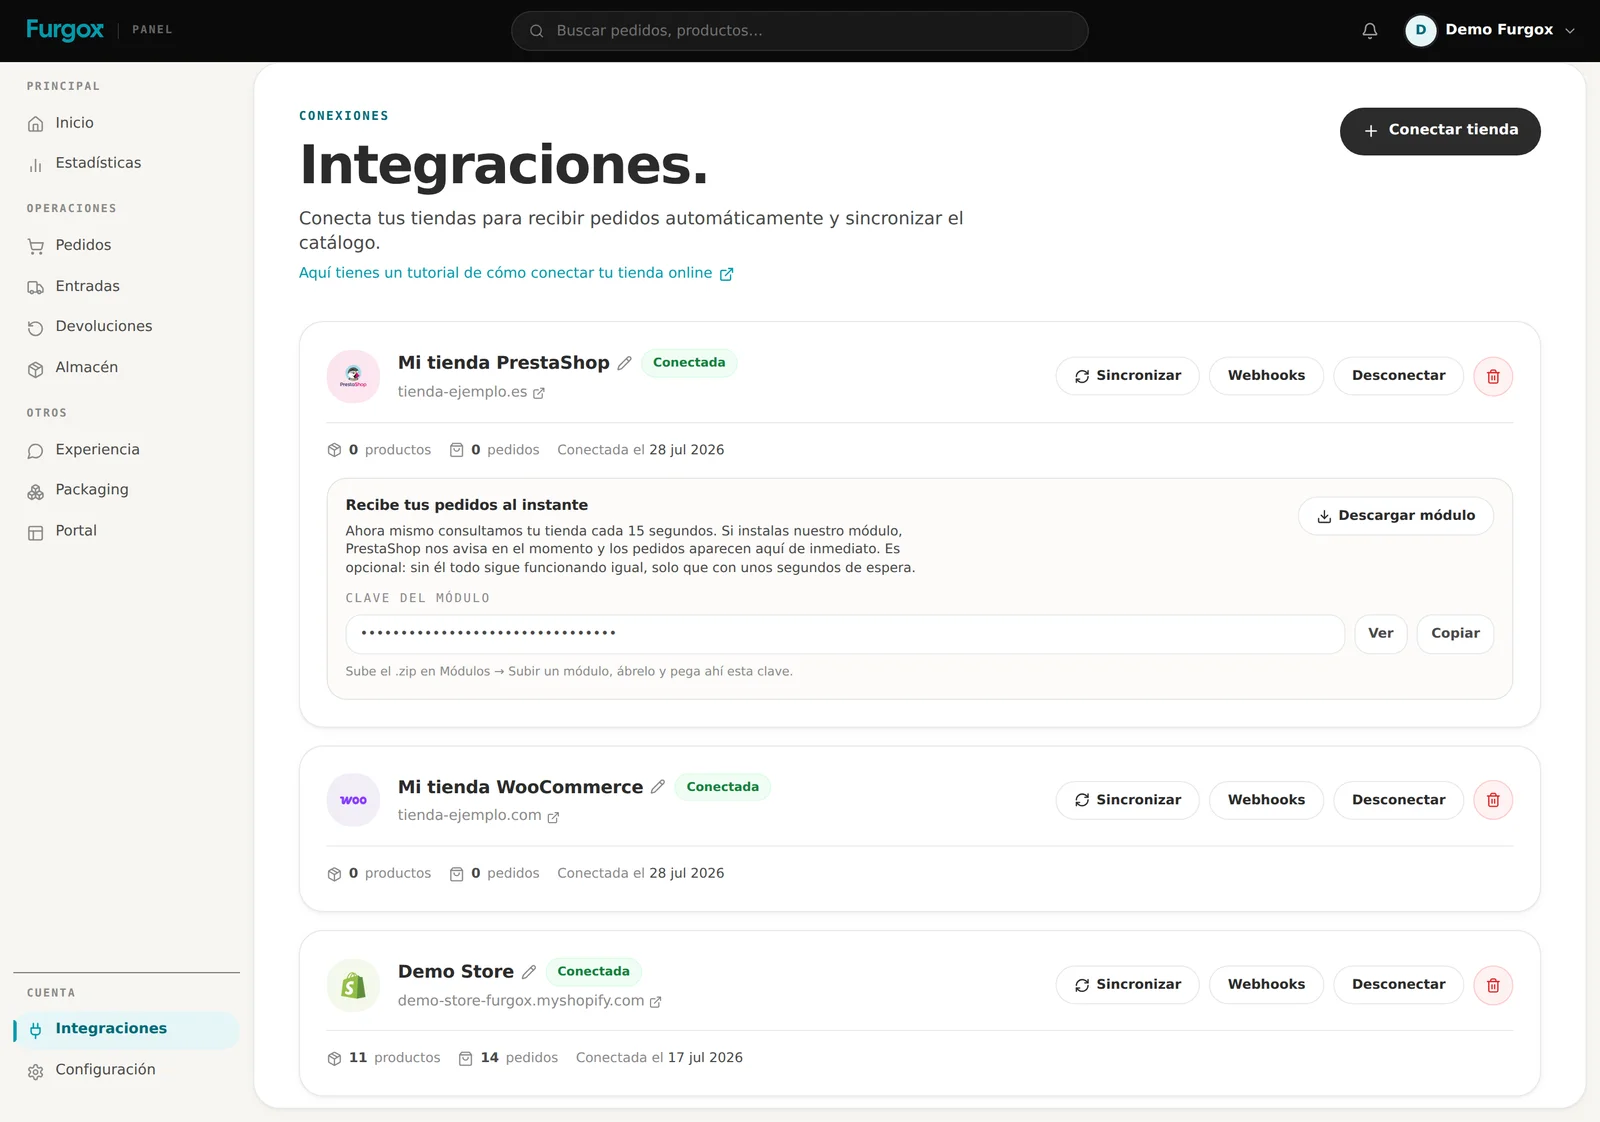The height and width of the screenshot is (1122, 1600).
Task: Delete the PrestaShop store with trash icon
Action: point(1493,377)
